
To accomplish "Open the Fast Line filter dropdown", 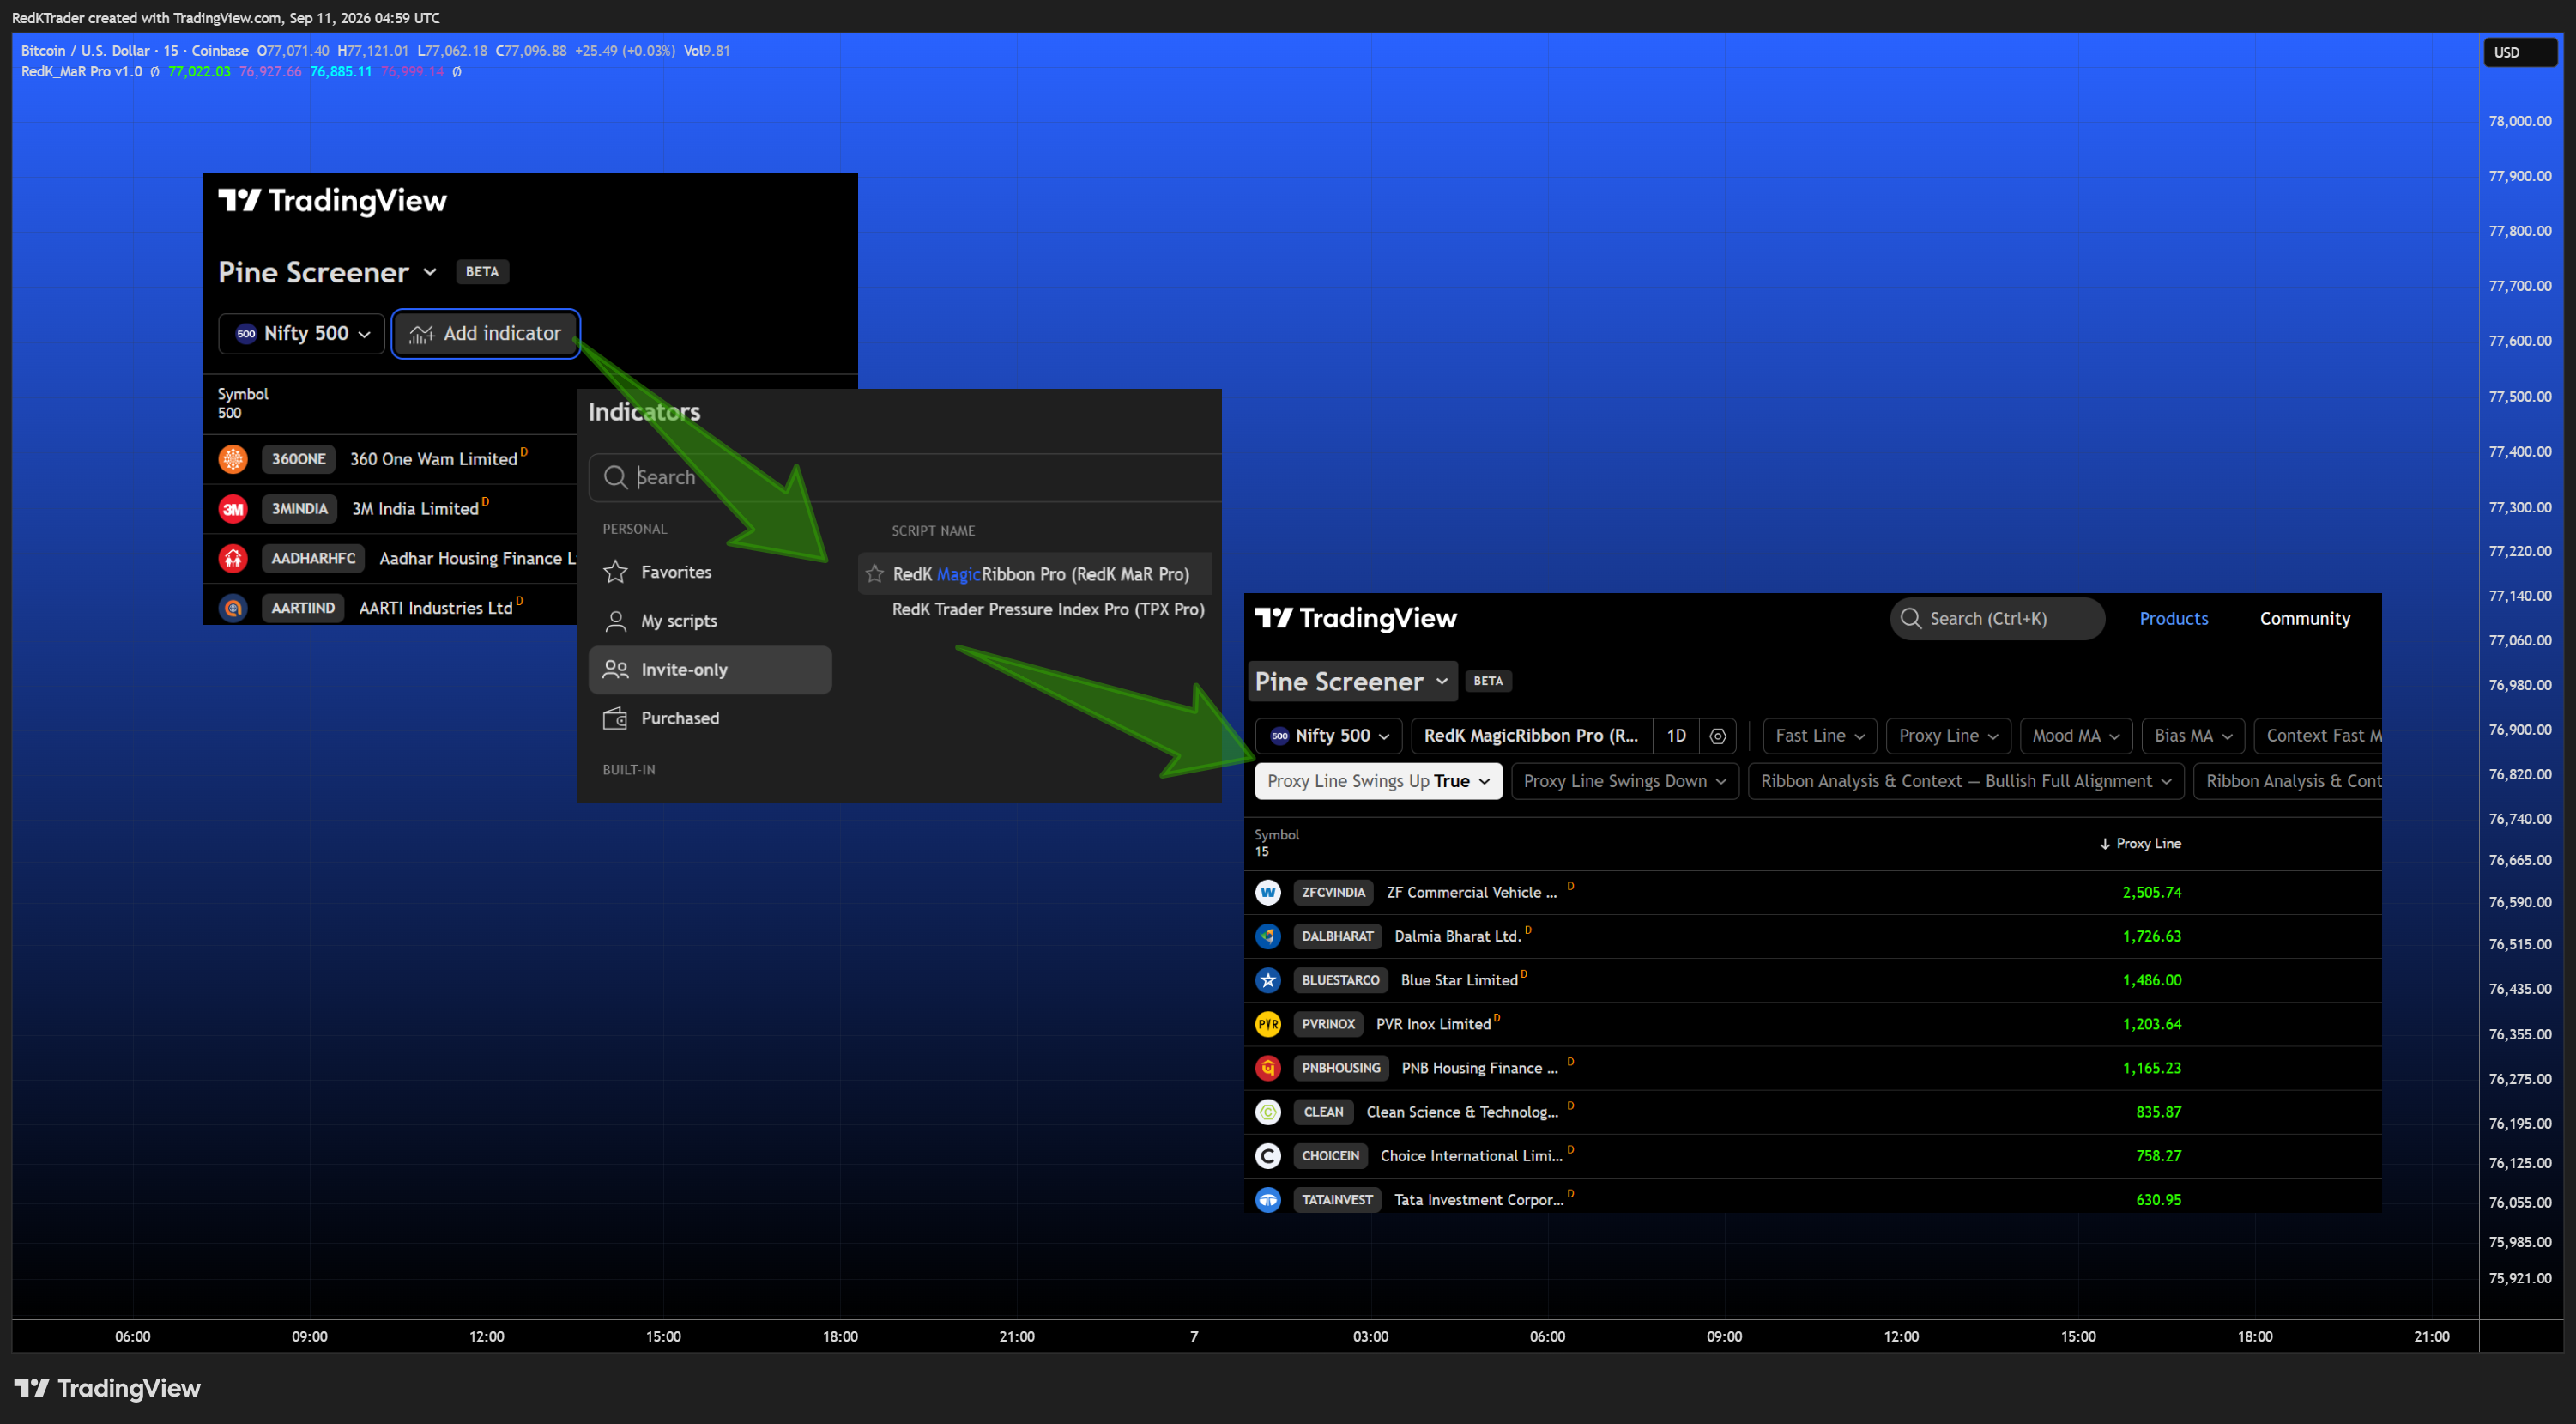I will pos(1820,736).
